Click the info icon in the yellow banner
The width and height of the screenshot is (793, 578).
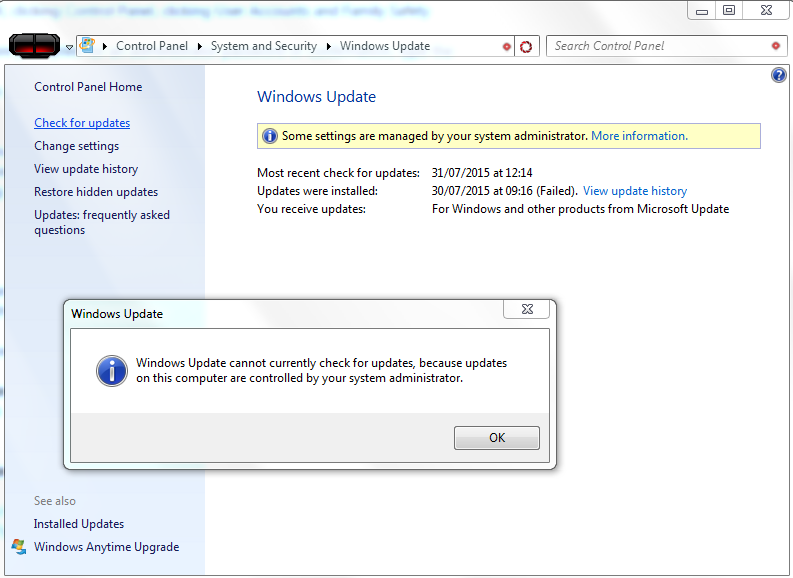point(270,136)
